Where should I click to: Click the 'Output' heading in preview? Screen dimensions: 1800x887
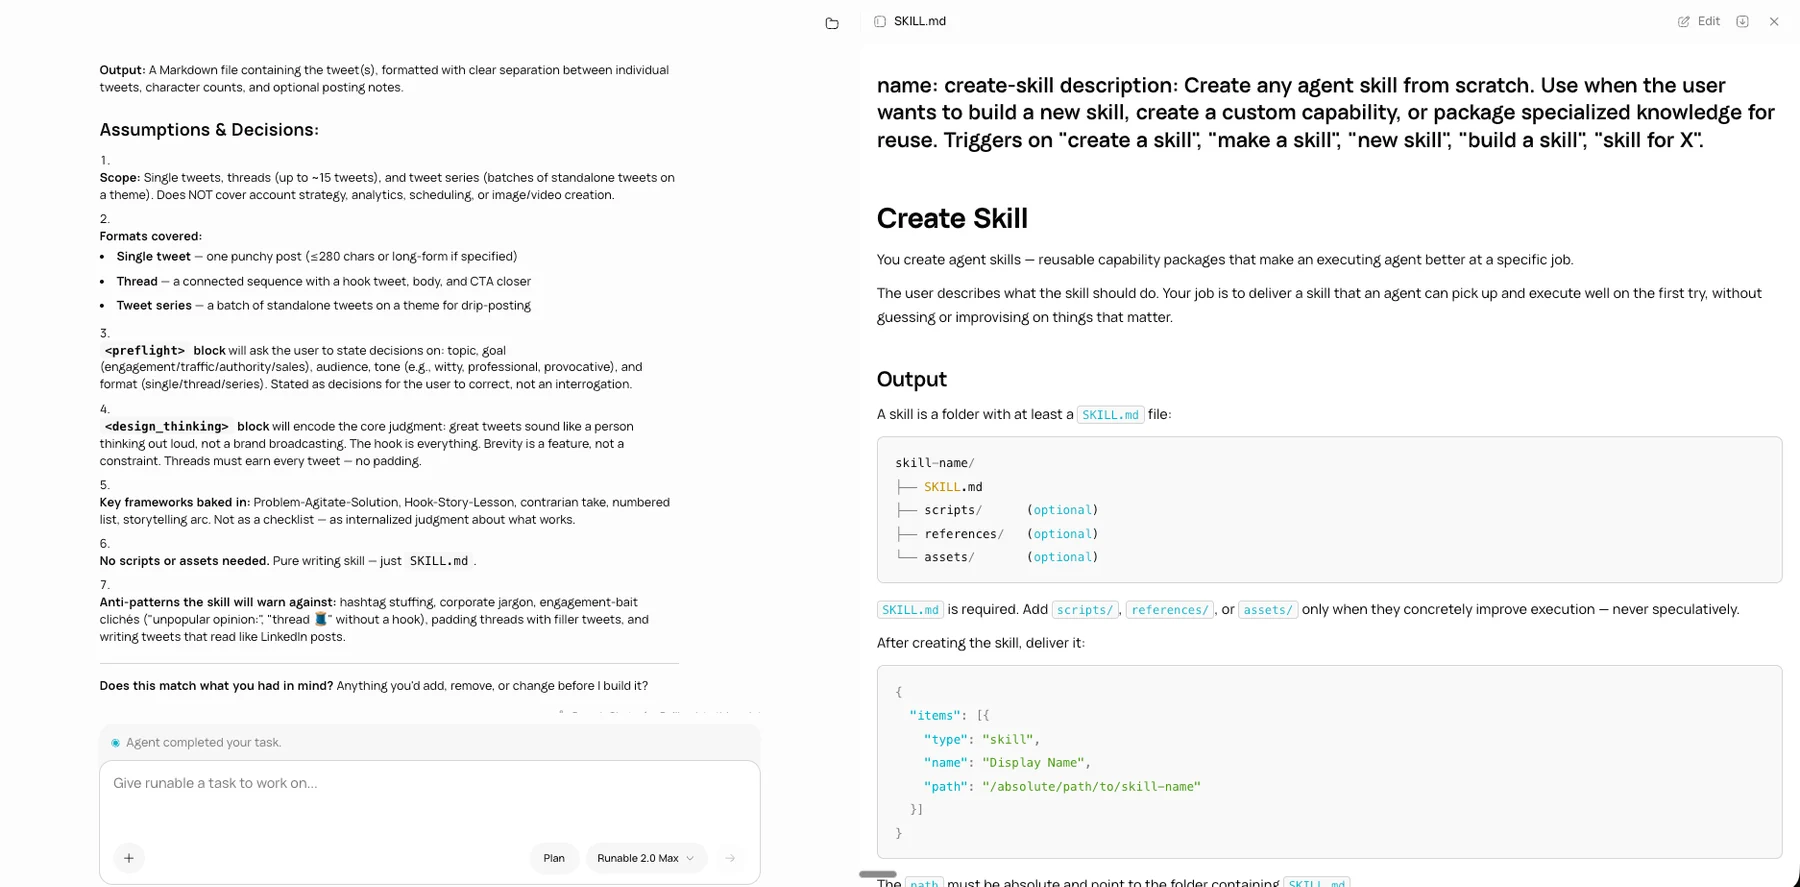coord(911,379)
